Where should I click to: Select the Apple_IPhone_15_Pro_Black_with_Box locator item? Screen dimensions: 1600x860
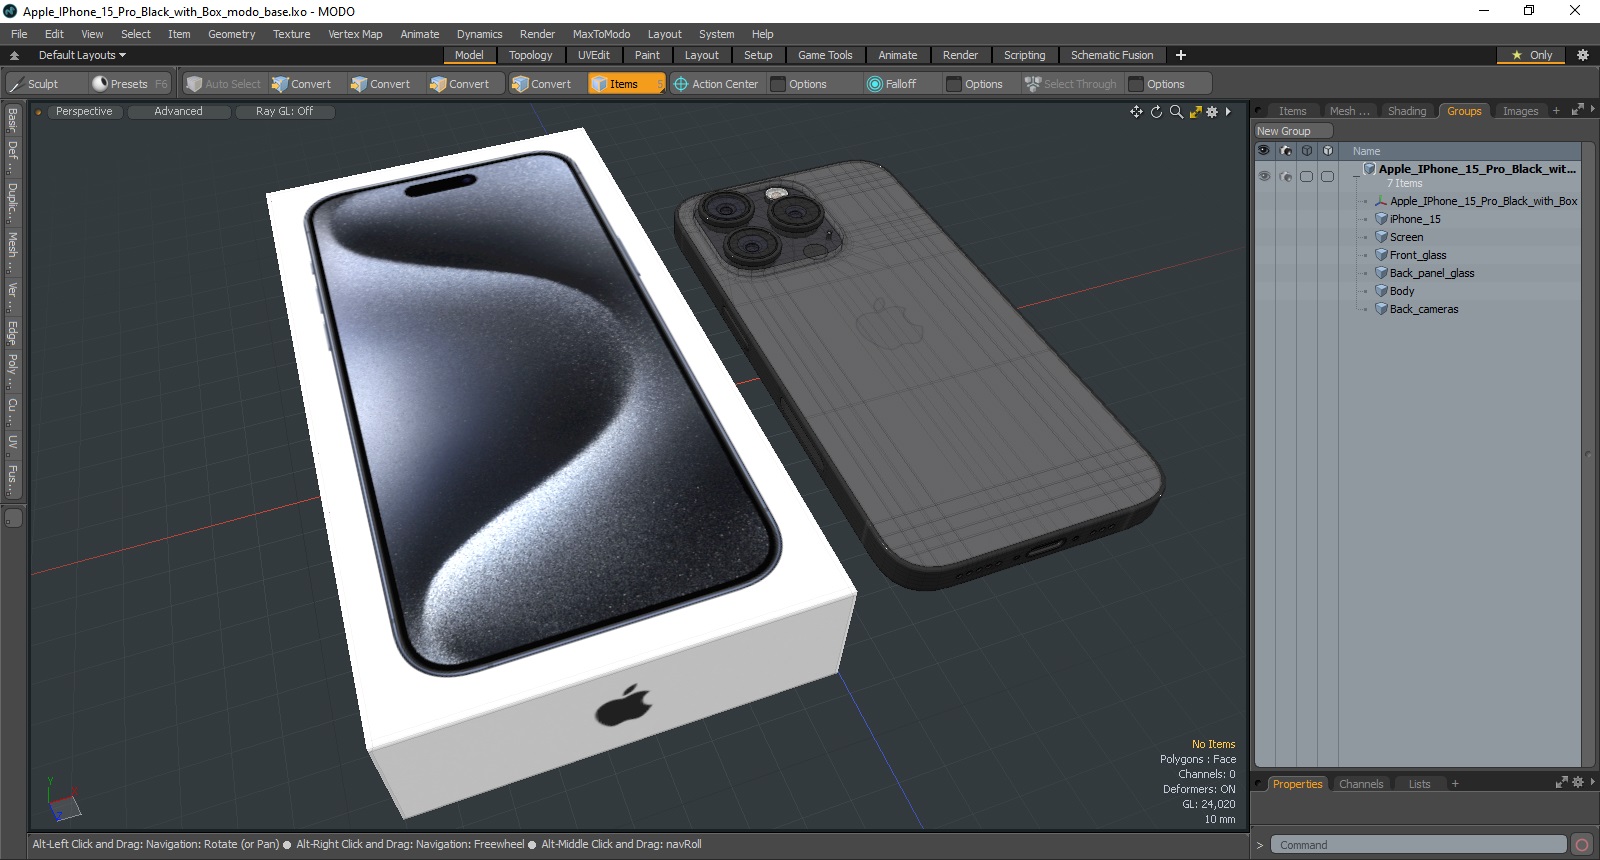point(1482,201)
